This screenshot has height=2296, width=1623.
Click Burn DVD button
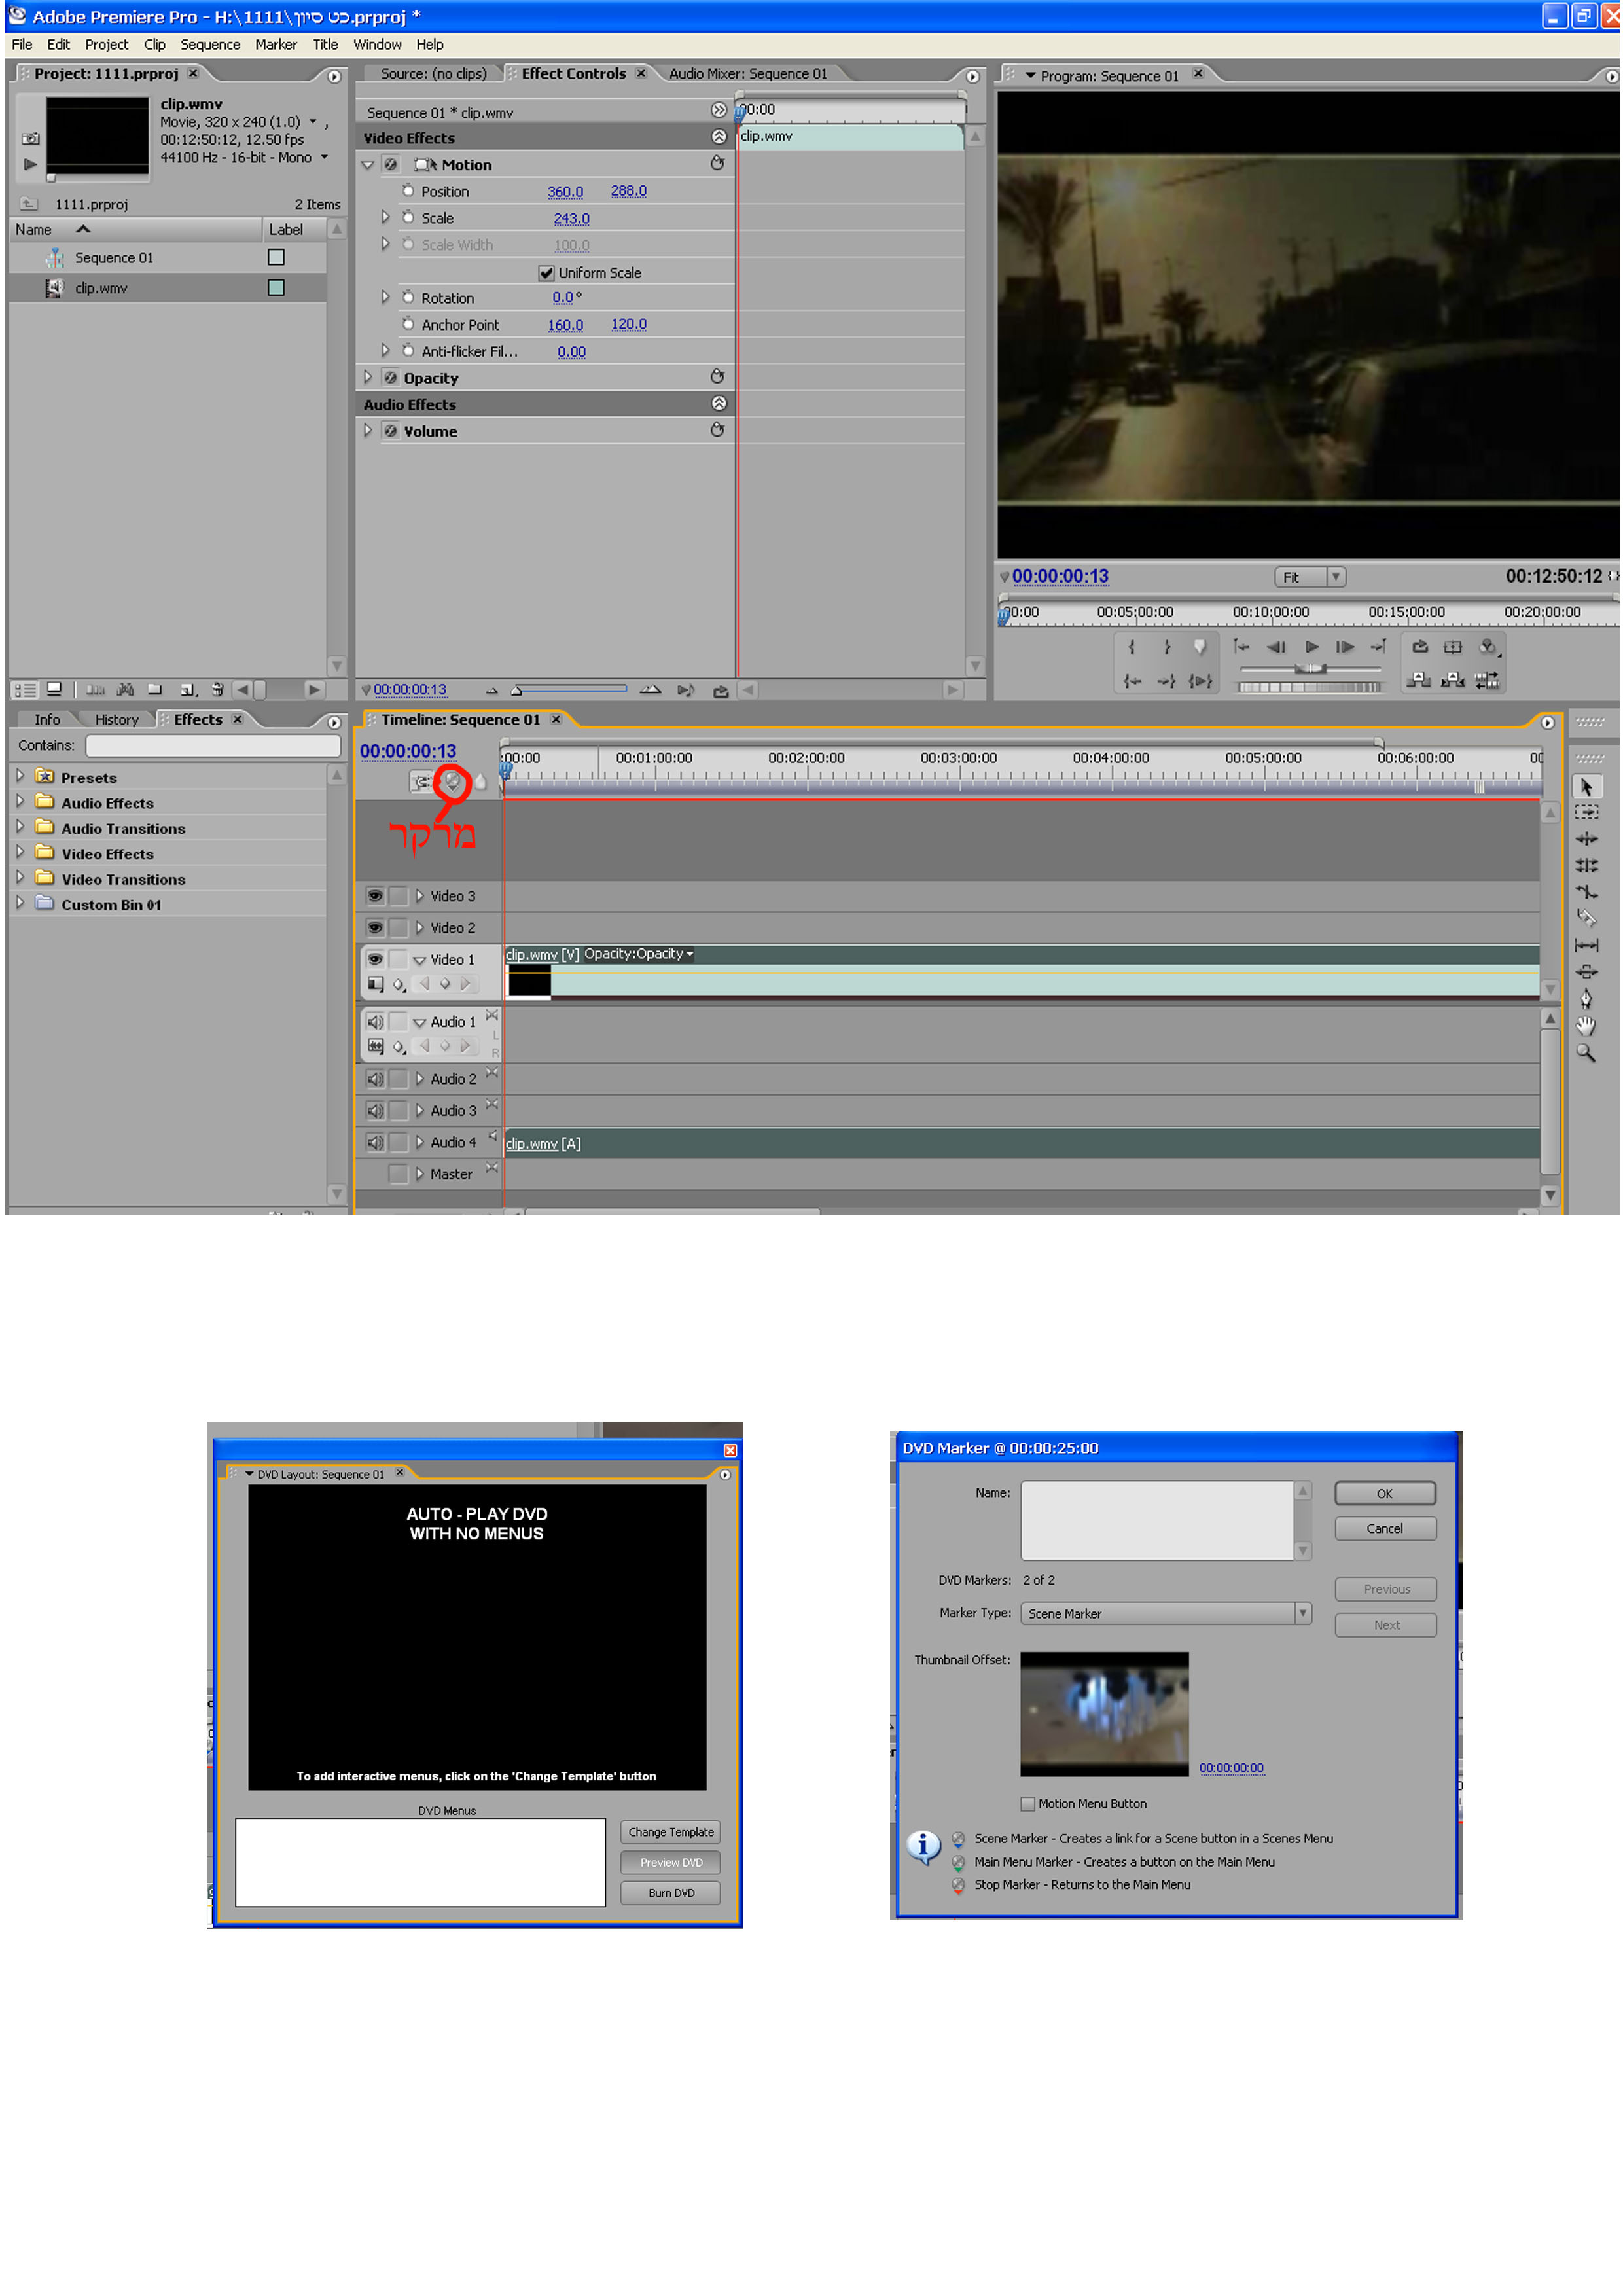tap(670, 1893)
